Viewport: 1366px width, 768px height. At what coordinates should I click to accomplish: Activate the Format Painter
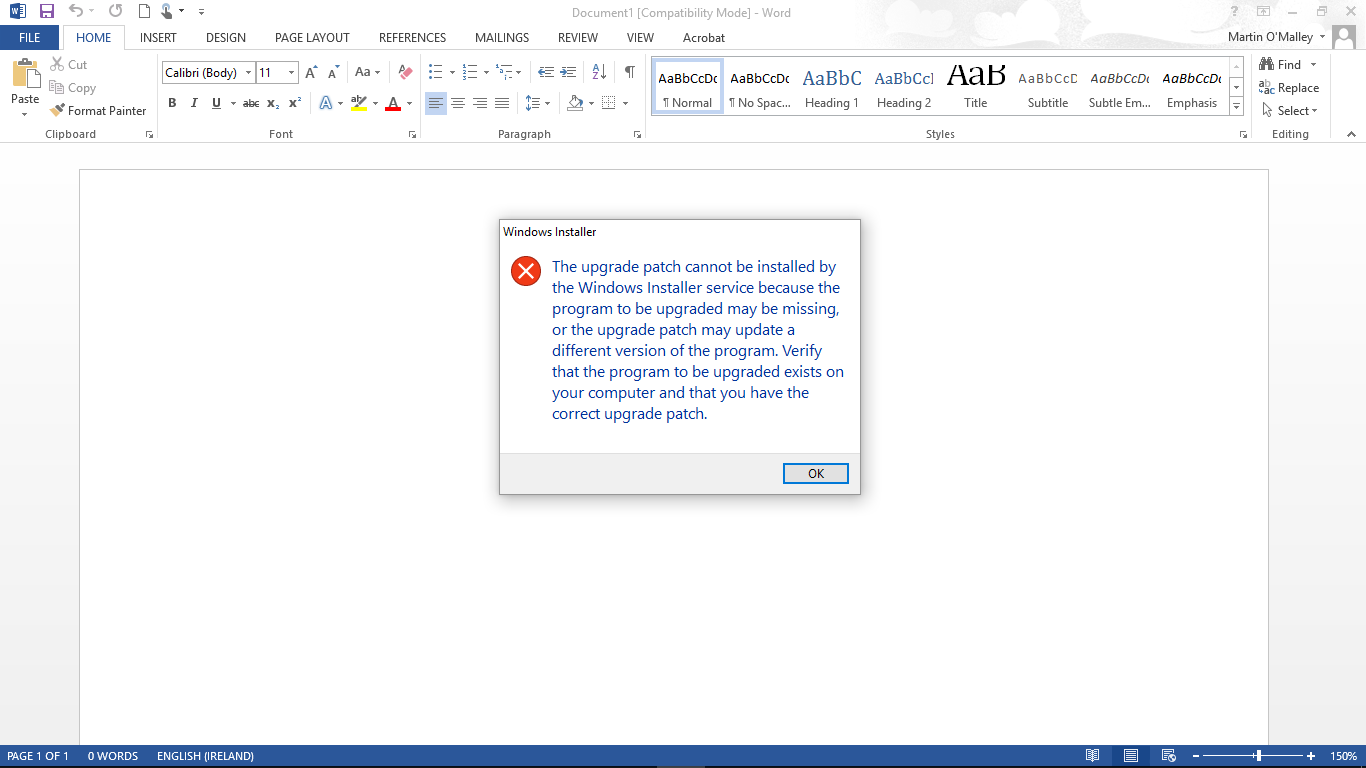(x=98, y=111)
